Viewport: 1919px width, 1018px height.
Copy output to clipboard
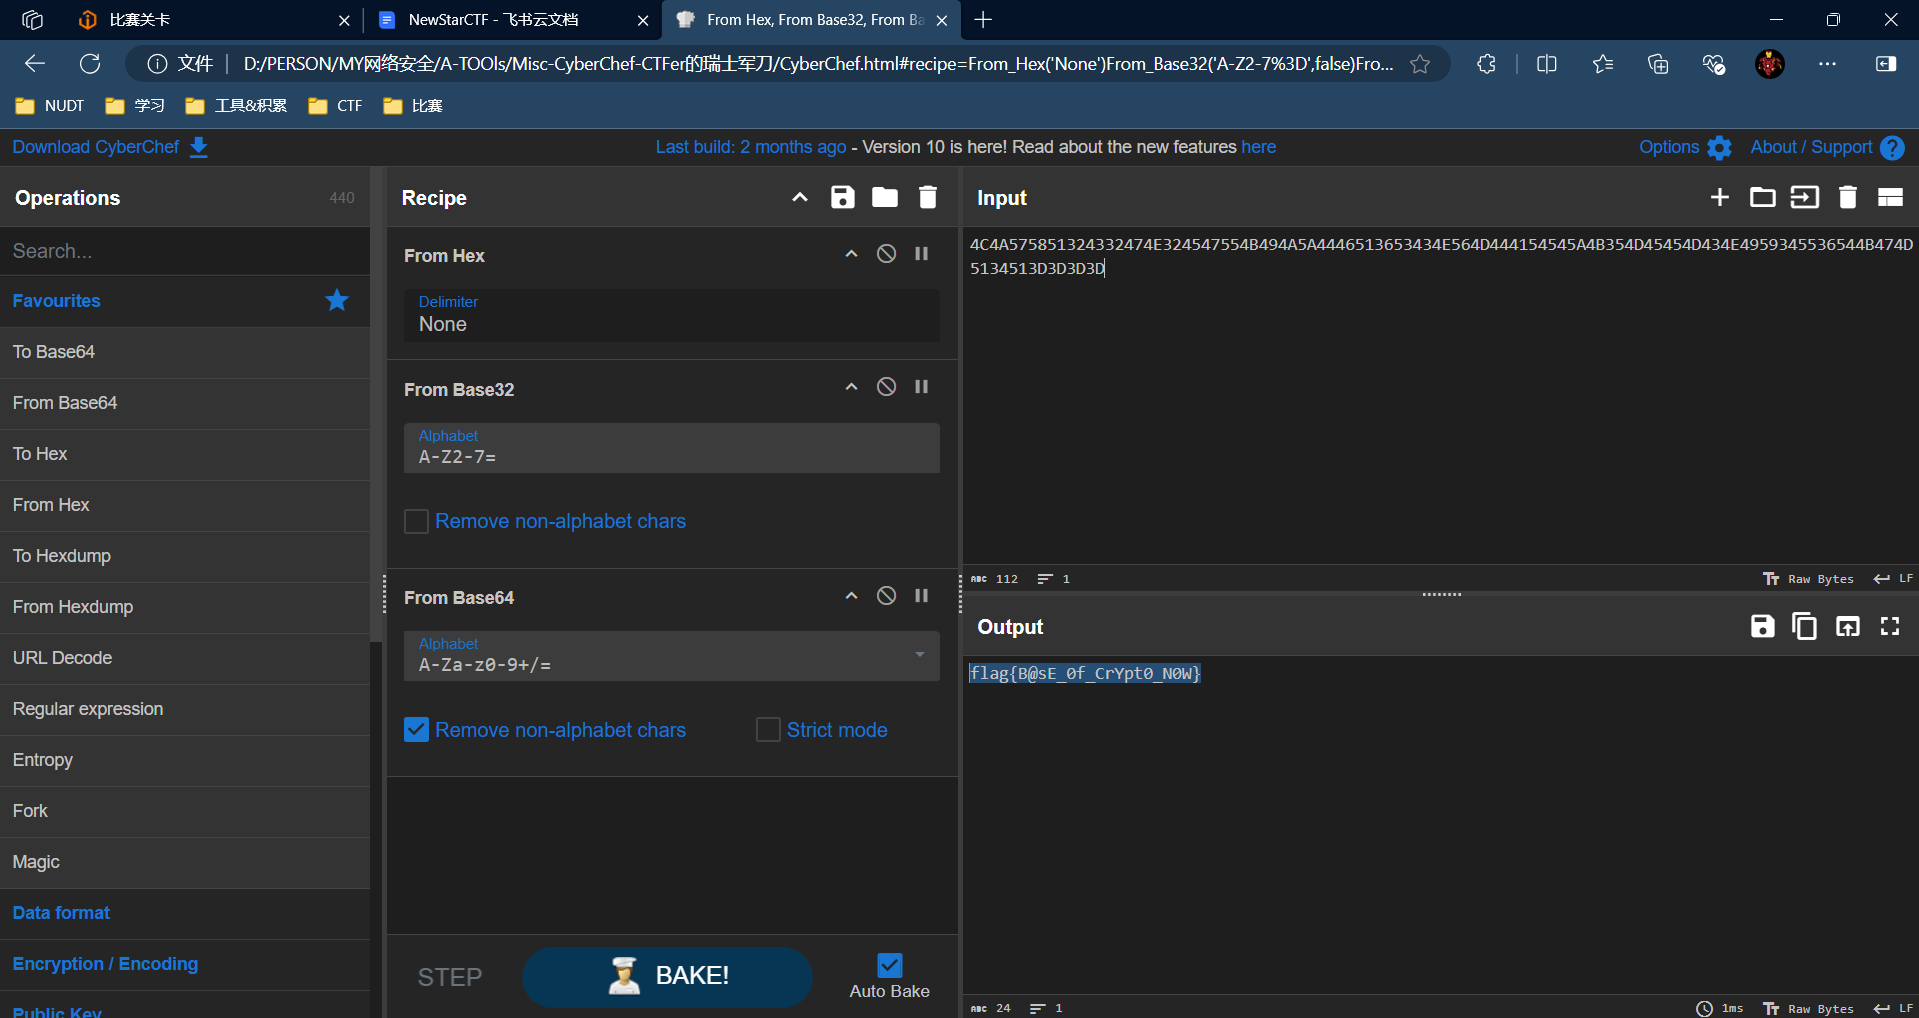click(1804, 627)
